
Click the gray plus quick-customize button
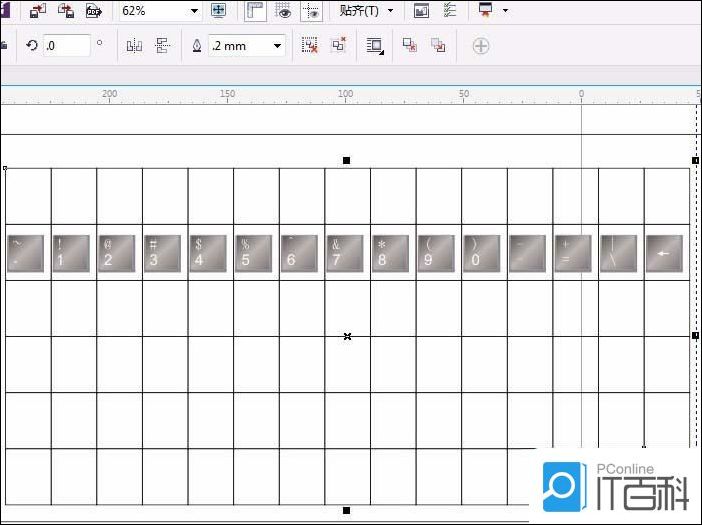[x=481, y=46]
